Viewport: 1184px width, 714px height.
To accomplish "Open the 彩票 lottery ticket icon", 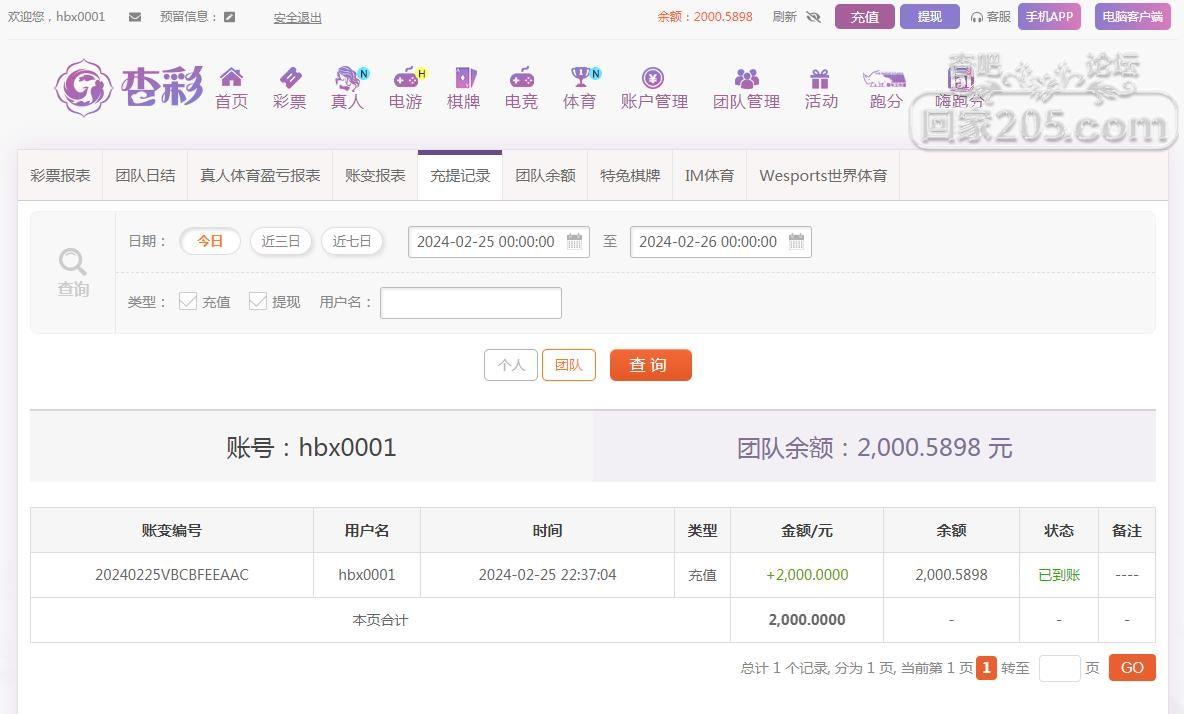I will (x=290, y=77).
